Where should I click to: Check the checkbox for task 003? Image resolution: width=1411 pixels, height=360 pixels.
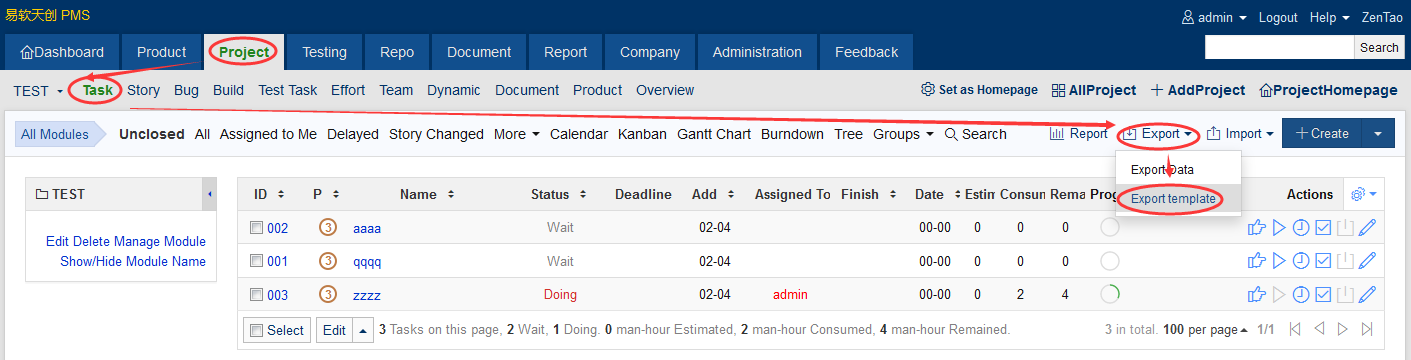click(256, 295)
